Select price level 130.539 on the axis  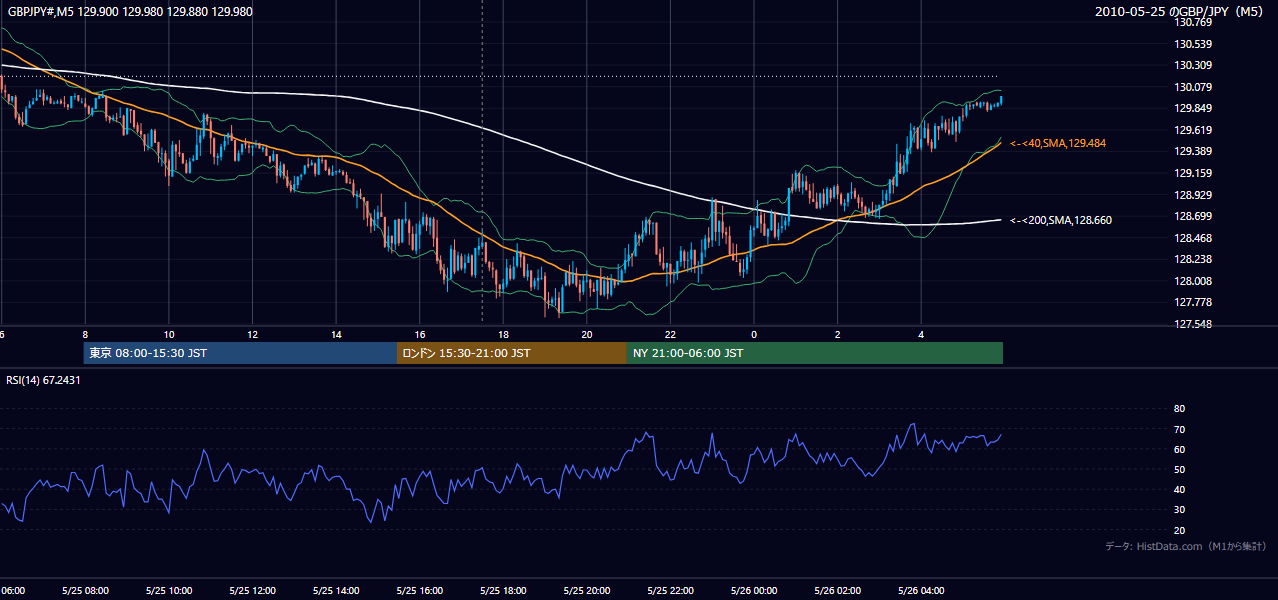pyautogui.click(x=1192, y=44)
